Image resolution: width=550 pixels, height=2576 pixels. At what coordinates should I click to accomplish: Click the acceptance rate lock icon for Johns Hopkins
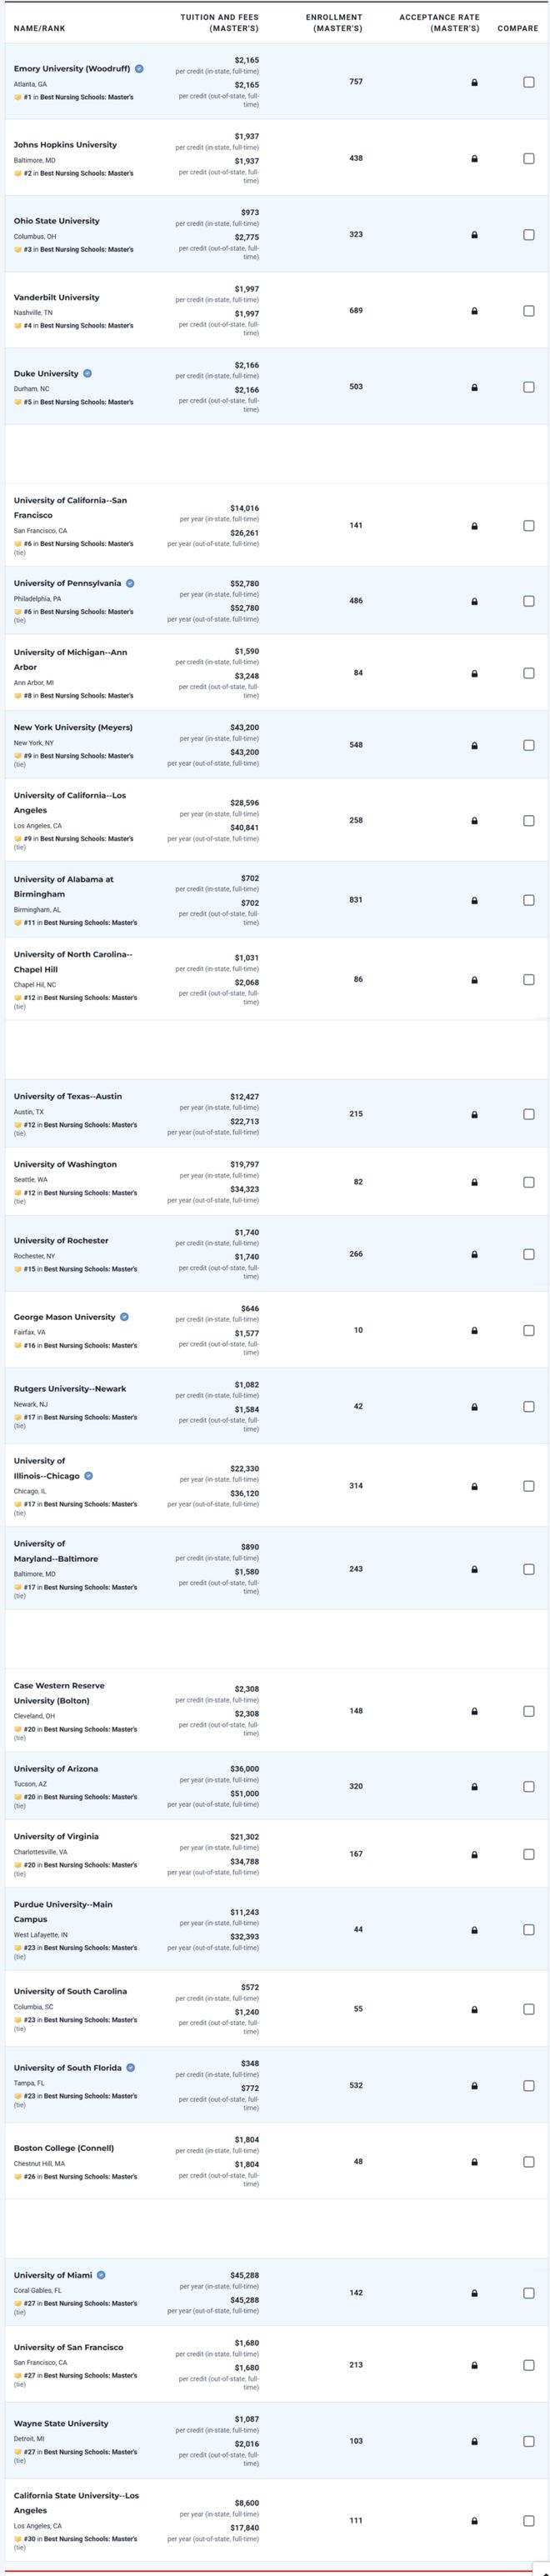pyautogui.click(x=474, y=159)
